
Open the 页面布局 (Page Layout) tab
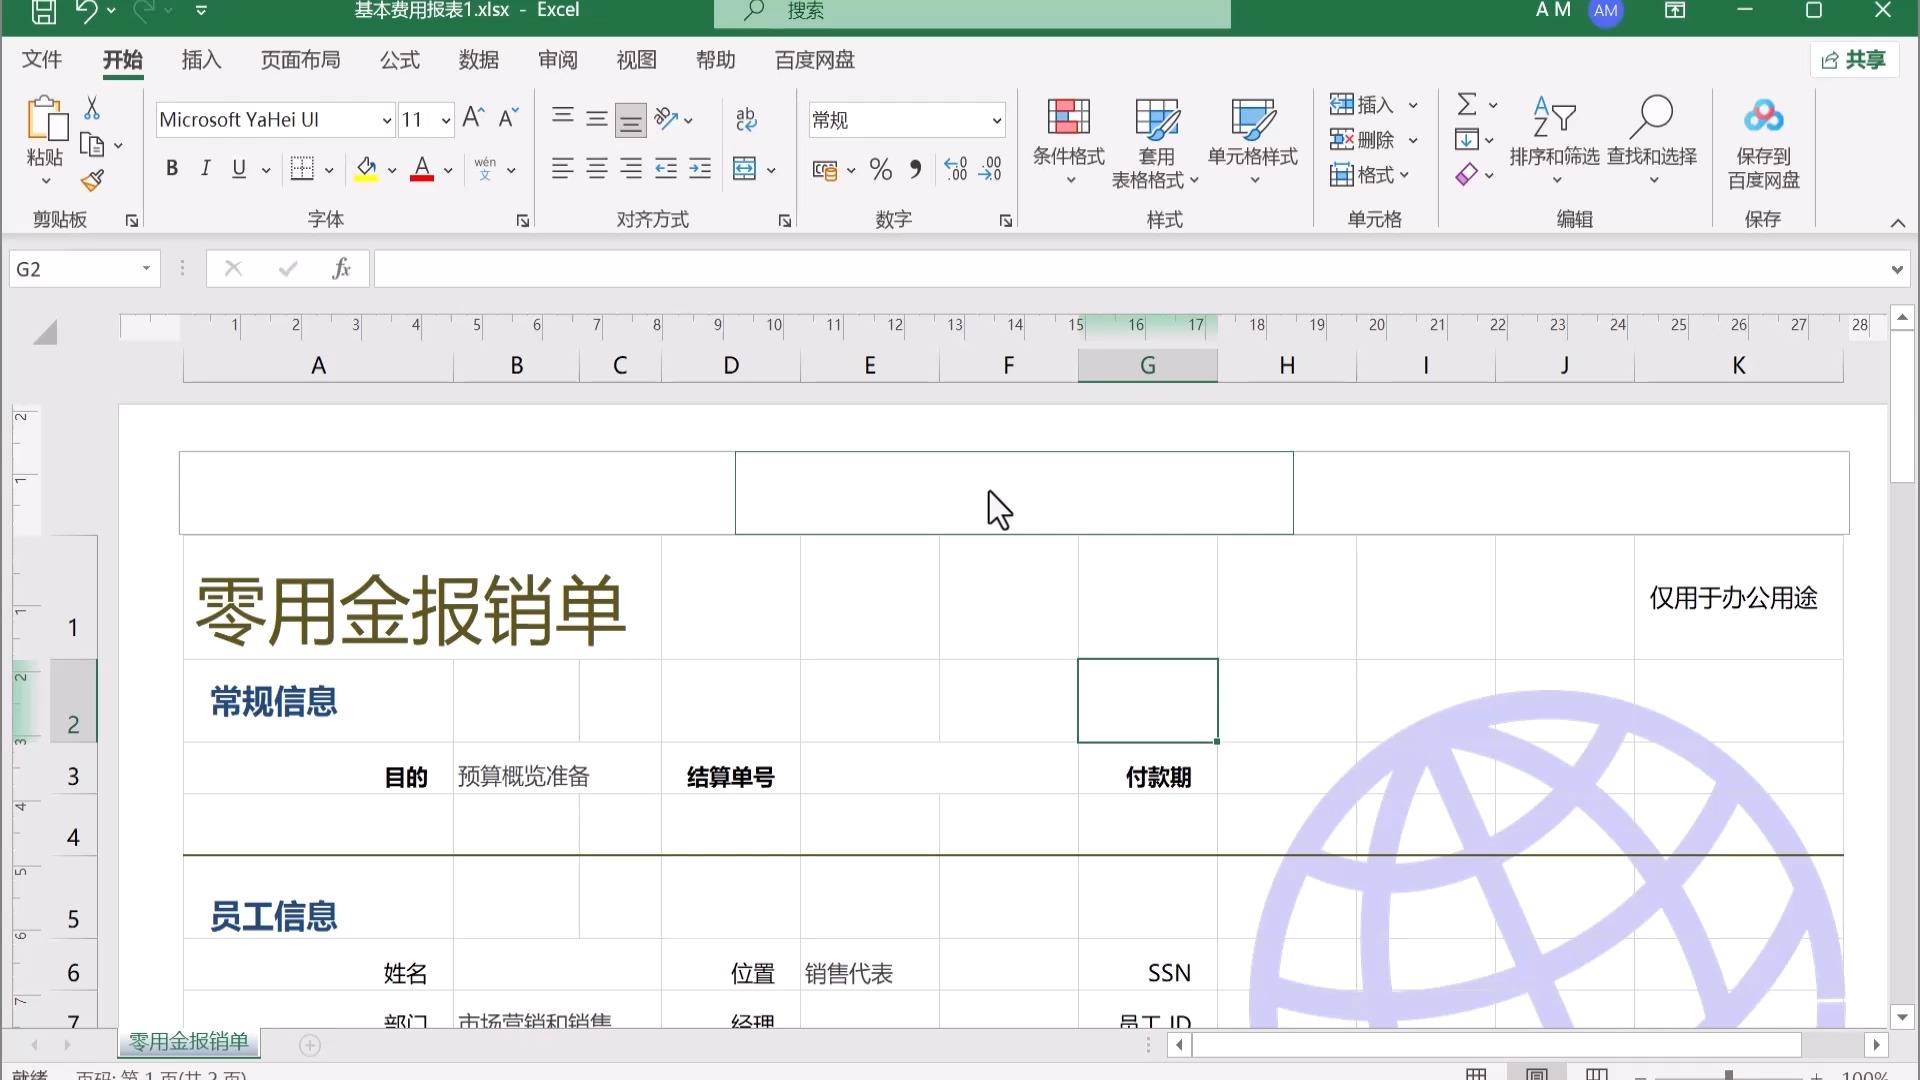tap(300, 60)
